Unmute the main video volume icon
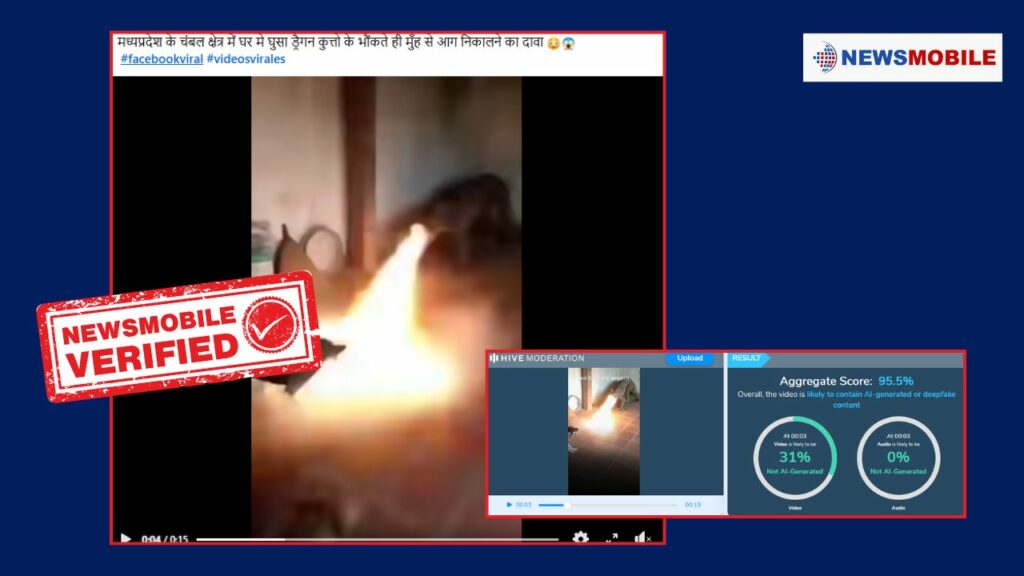 (x=641, y=538)
